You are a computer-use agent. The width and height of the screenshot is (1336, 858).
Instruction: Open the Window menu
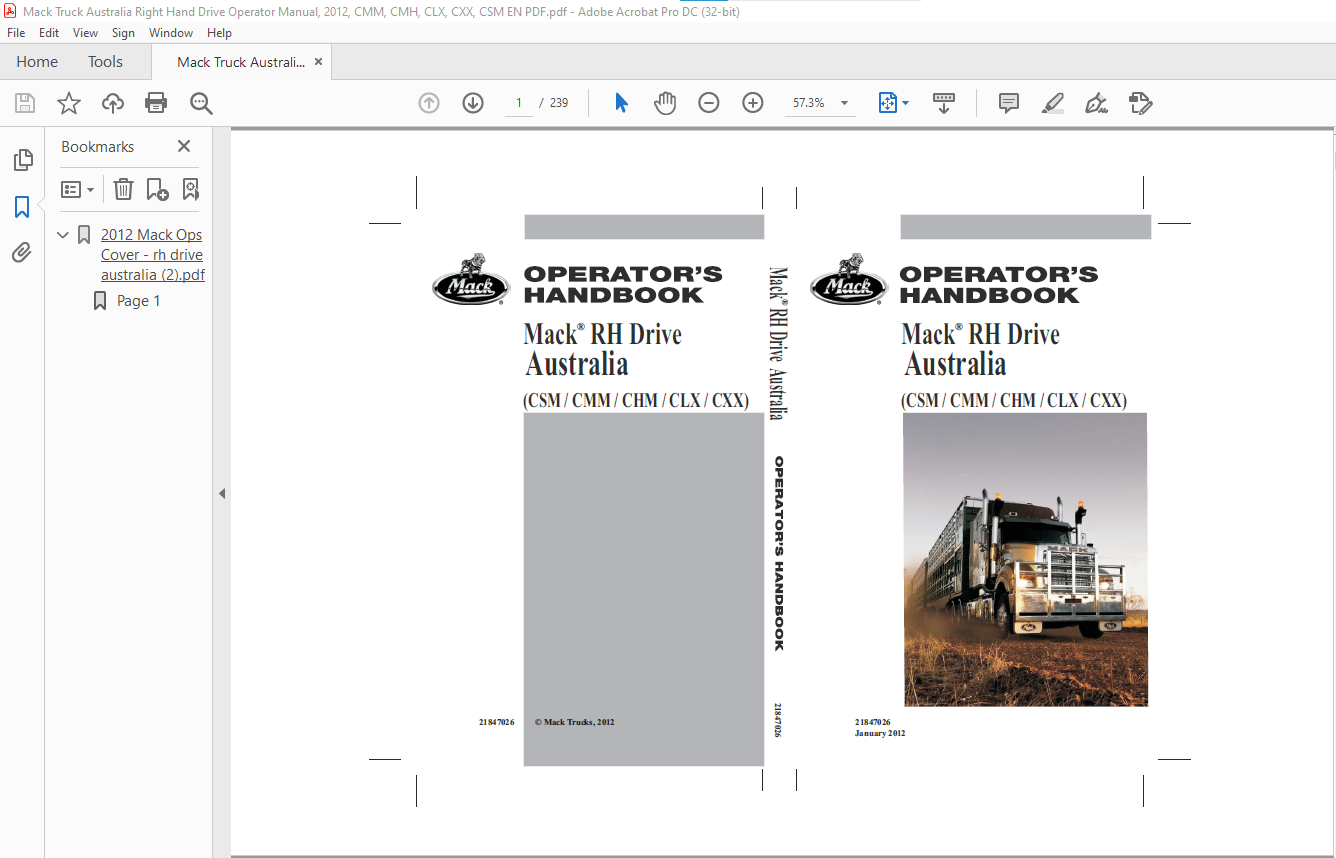coord(171,33)
